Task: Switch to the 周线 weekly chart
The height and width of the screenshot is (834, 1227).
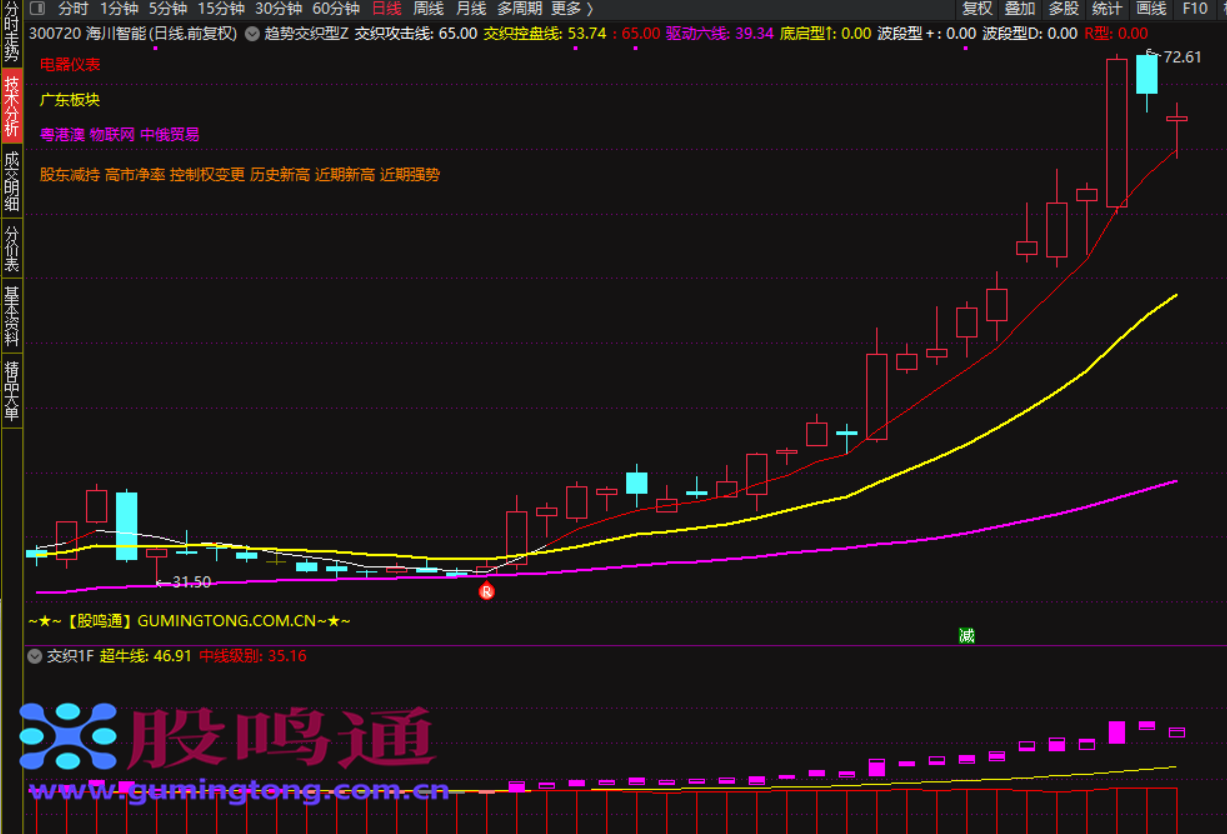Action: [x=428, y=9]
